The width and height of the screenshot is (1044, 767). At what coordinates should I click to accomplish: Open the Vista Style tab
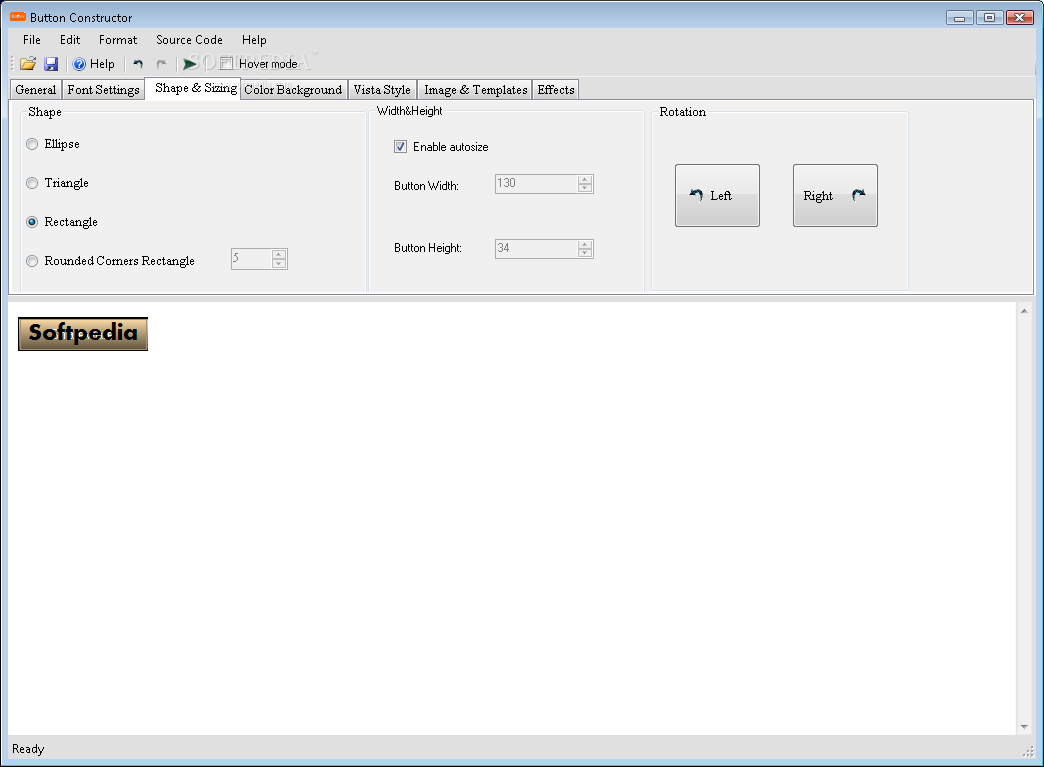382,90
